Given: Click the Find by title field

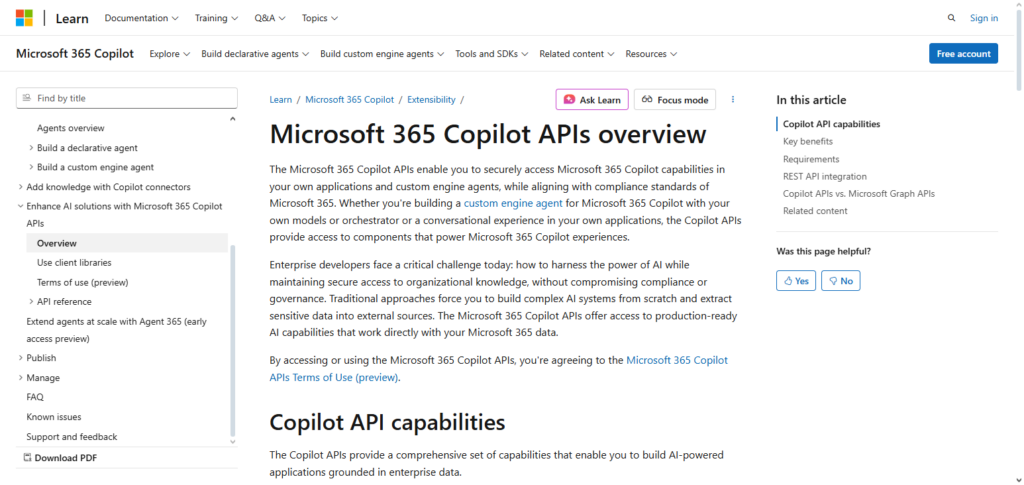Looking at the screenshot, I should click(x=127, y=98).
